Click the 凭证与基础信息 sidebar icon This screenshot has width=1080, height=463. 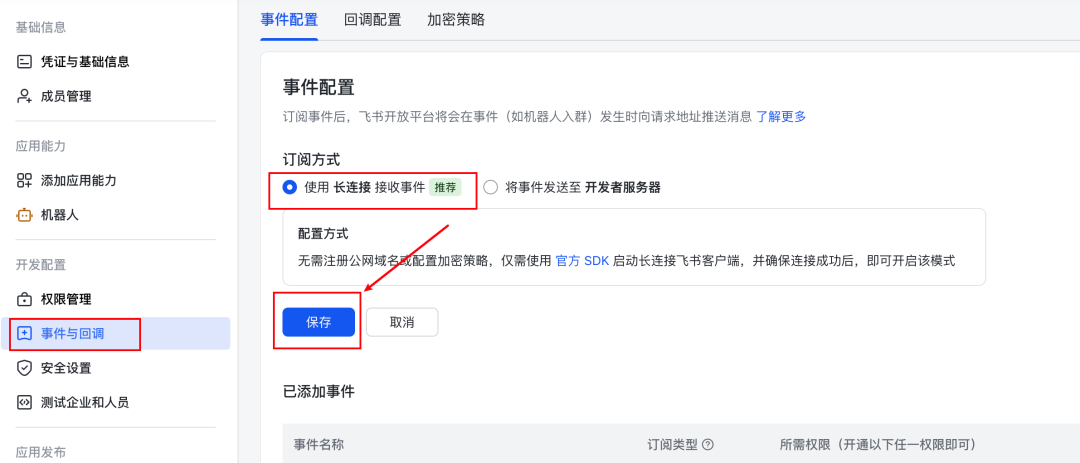point(25,62)
